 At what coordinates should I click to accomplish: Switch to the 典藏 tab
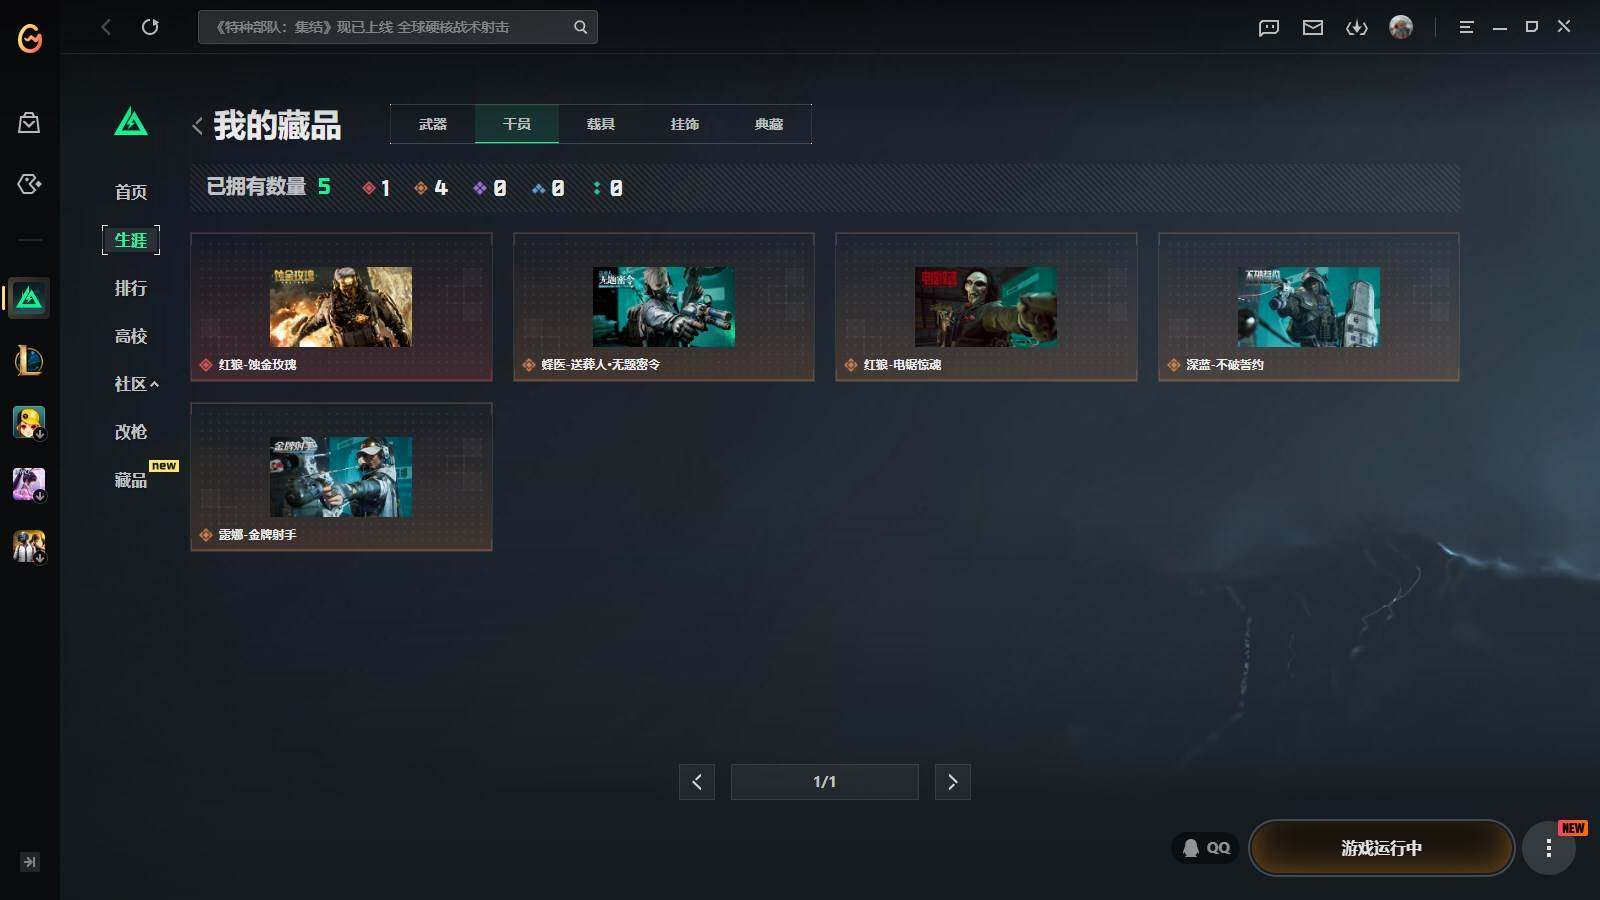pos(769,124)
